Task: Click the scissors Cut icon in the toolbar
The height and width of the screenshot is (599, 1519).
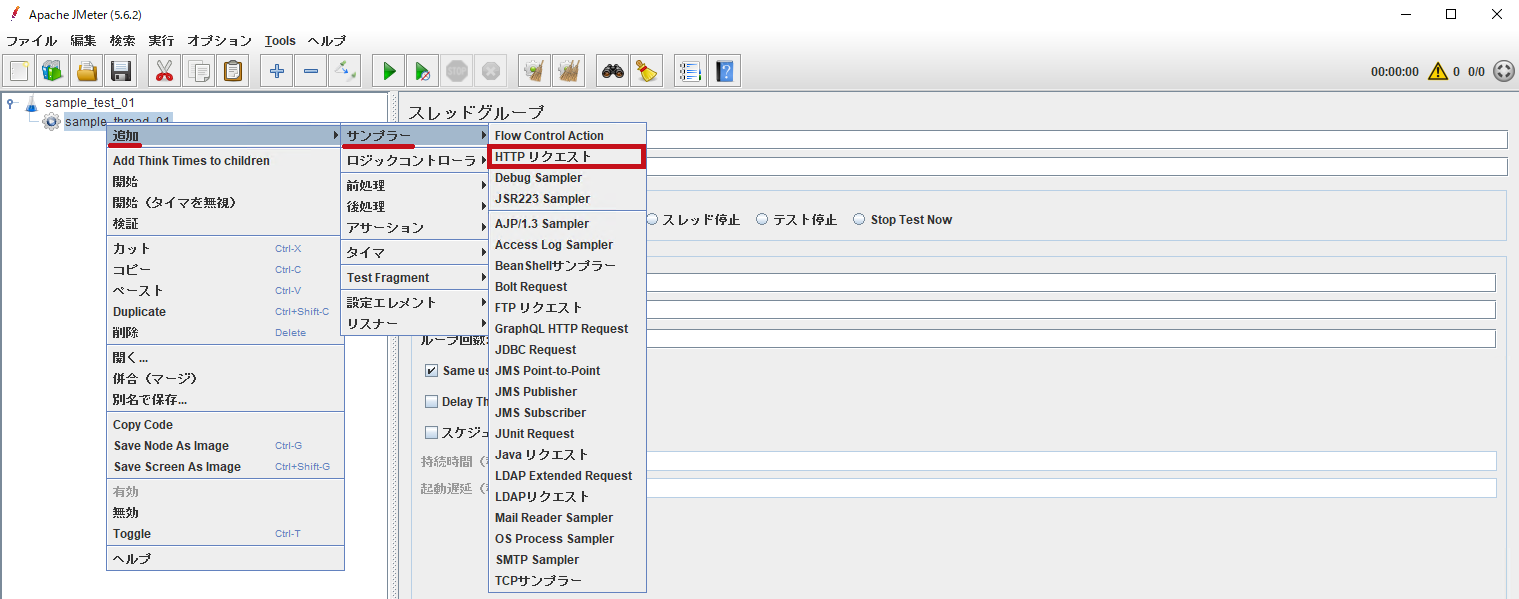Action: [165, 71]
